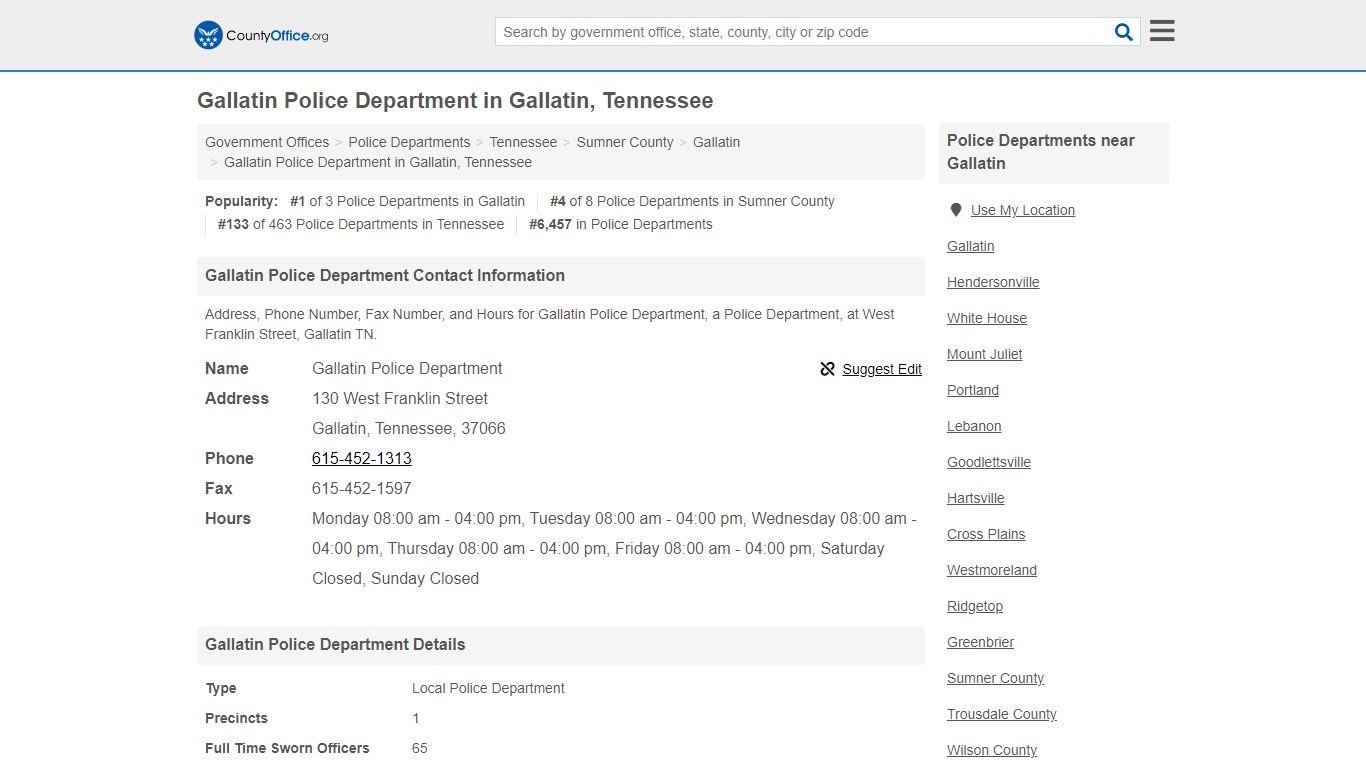Click #133 of 463 Tennessee ranking

tap(361, 224)
